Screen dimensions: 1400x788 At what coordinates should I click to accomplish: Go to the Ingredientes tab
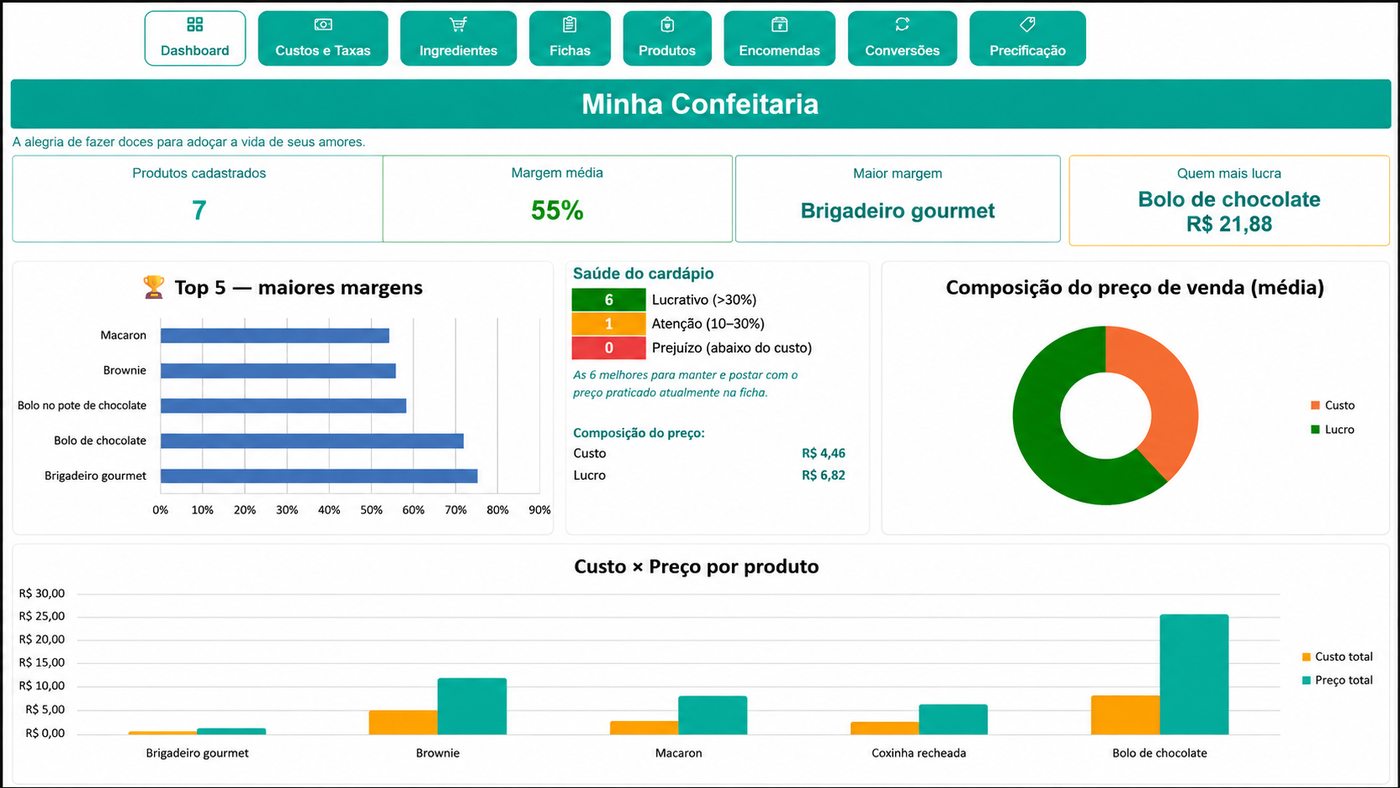click(x=458, y=38)
